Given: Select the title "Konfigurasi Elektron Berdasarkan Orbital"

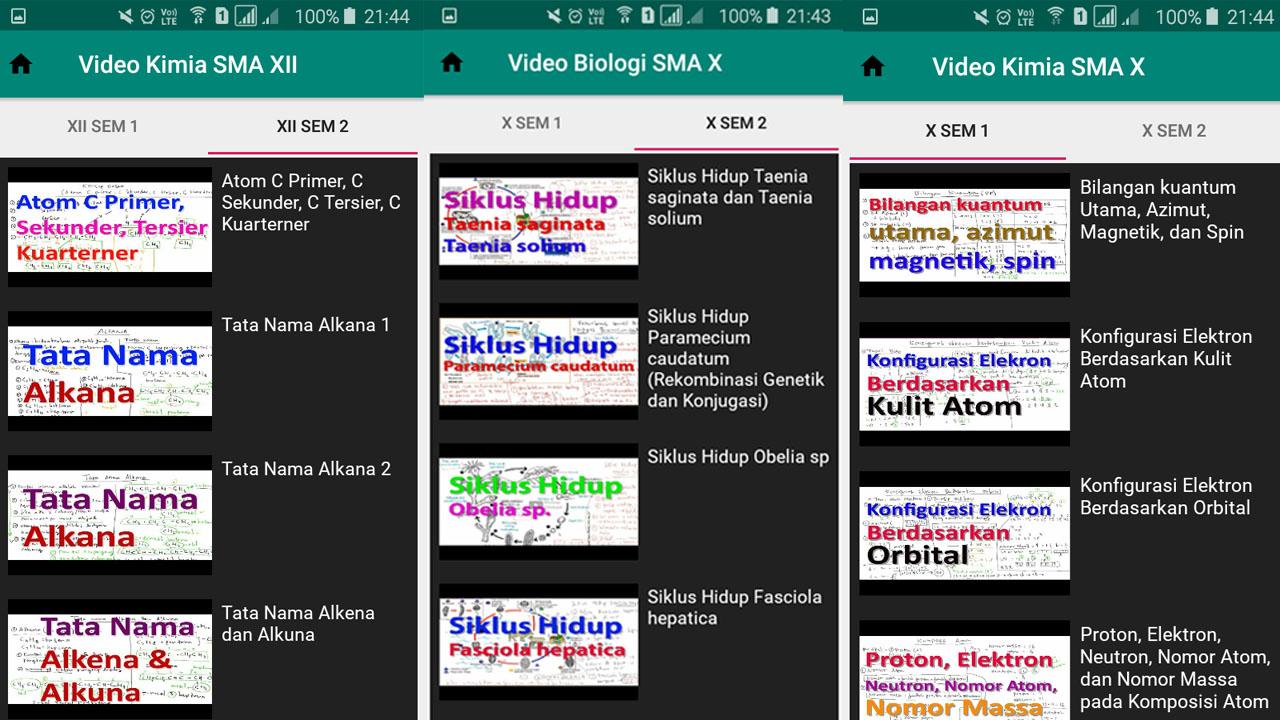Looking at the screenshot, I should (1166, 497).
